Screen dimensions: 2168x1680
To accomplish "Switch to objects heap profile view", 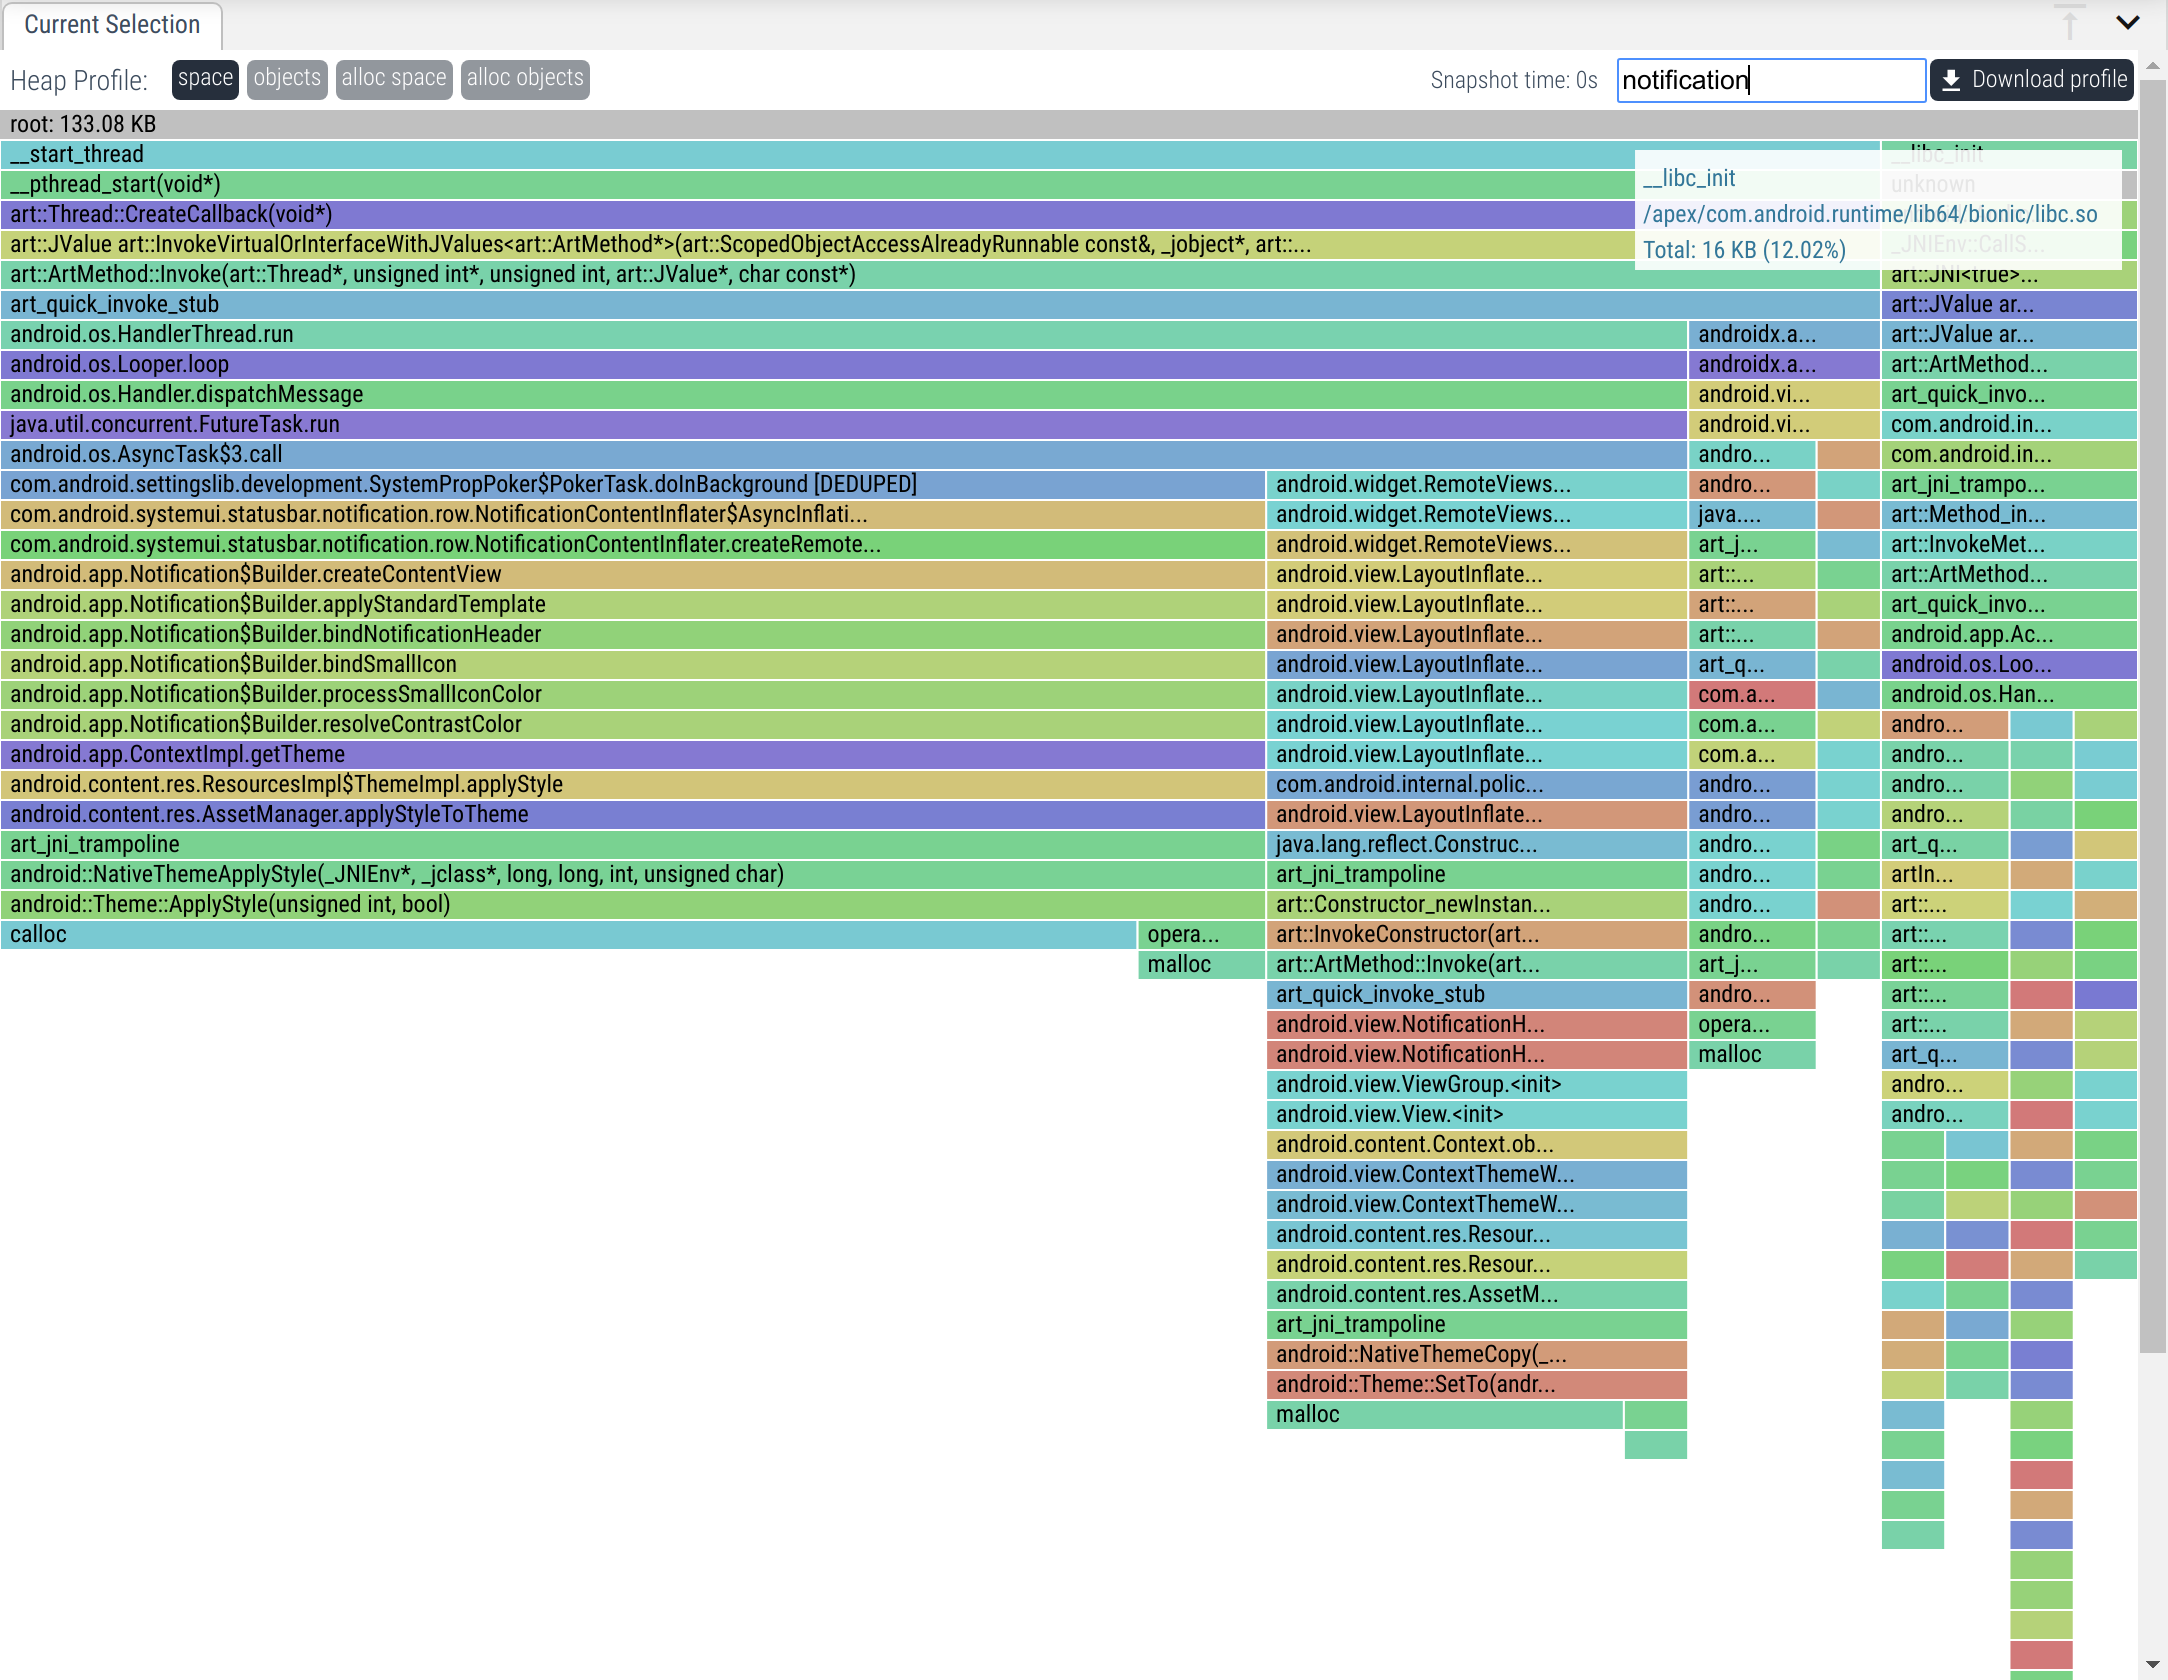I will click(x=287, y=79).
